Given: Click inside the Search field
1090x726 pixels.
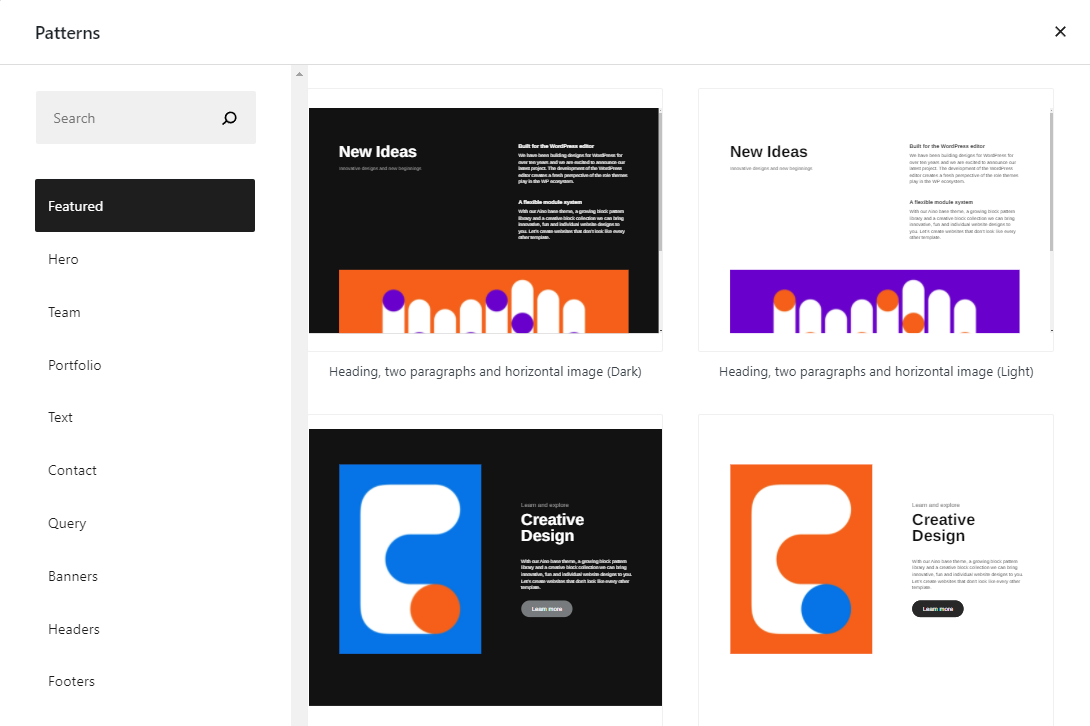Looking at the screenshot, I should pos(120,117).
